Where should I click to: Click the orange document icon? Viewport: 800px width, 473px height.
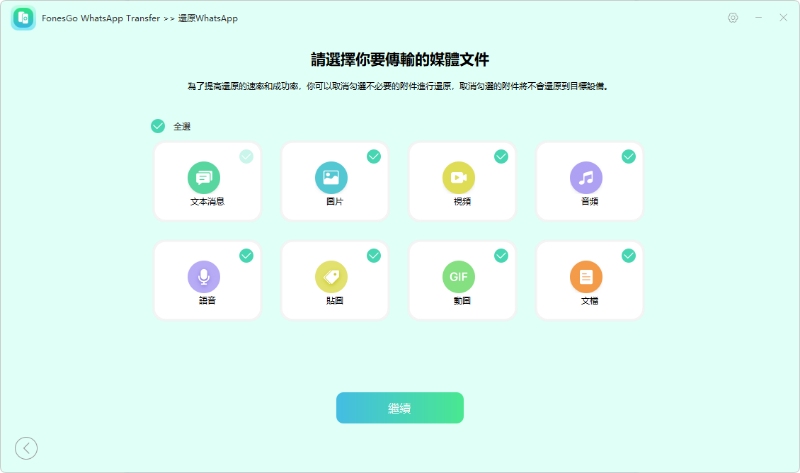click(586, 277)
